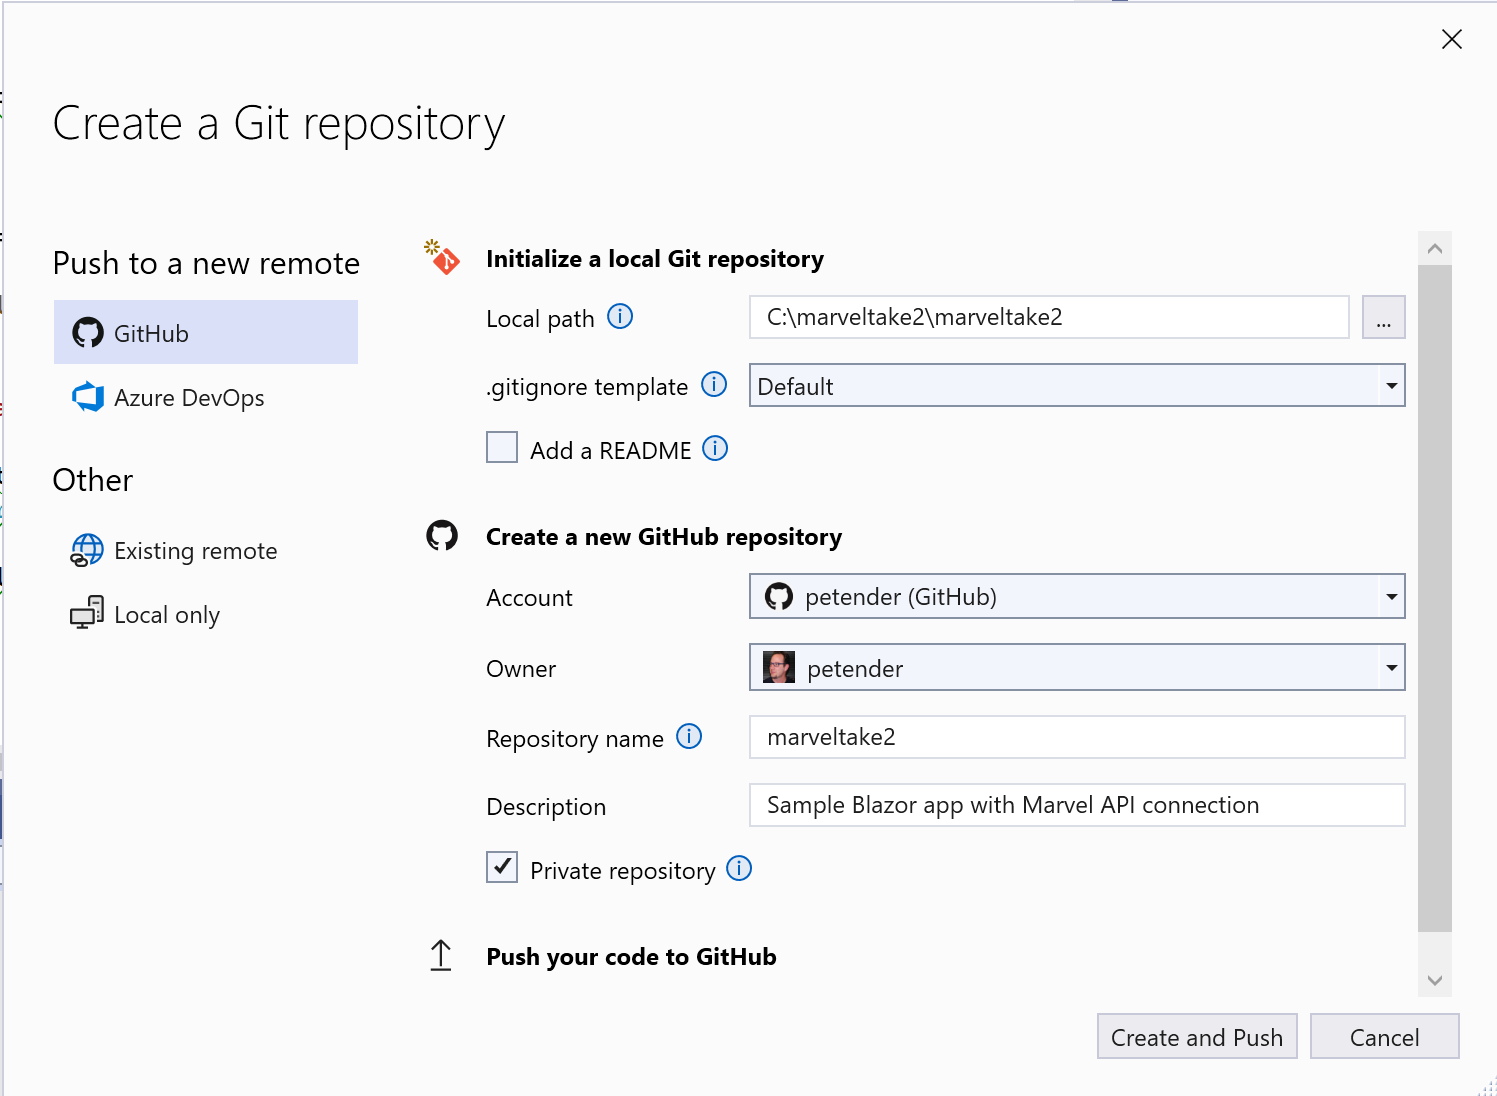
Task: Click the .gitignore template info icon
Action: pyautogui.click(x=714, y=385)
